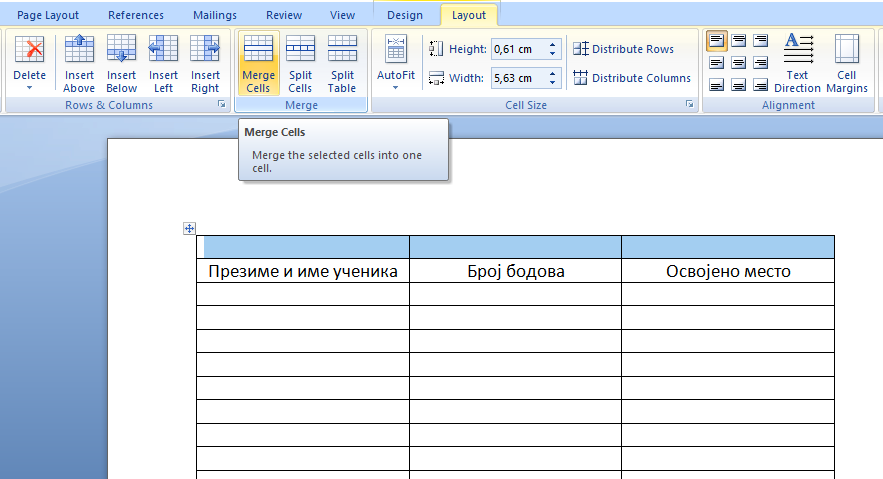Click the cell 'Освојено место'
This screenshot has height=479, width=883.
(x=728, y=271)
